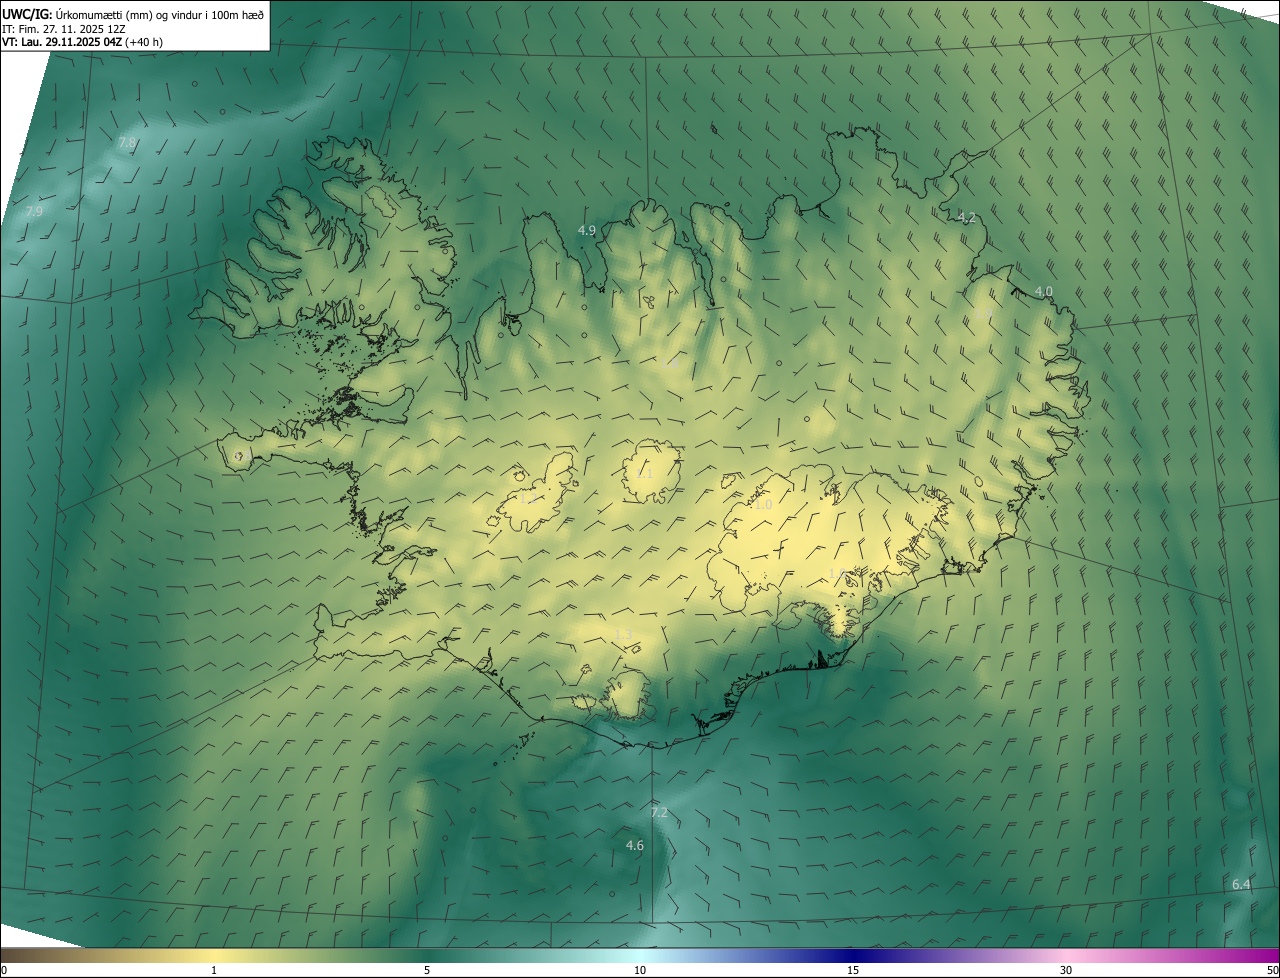Click the 7.2 value label south of Iceland
Screen dimensions: 1280x978
[658, 812]
